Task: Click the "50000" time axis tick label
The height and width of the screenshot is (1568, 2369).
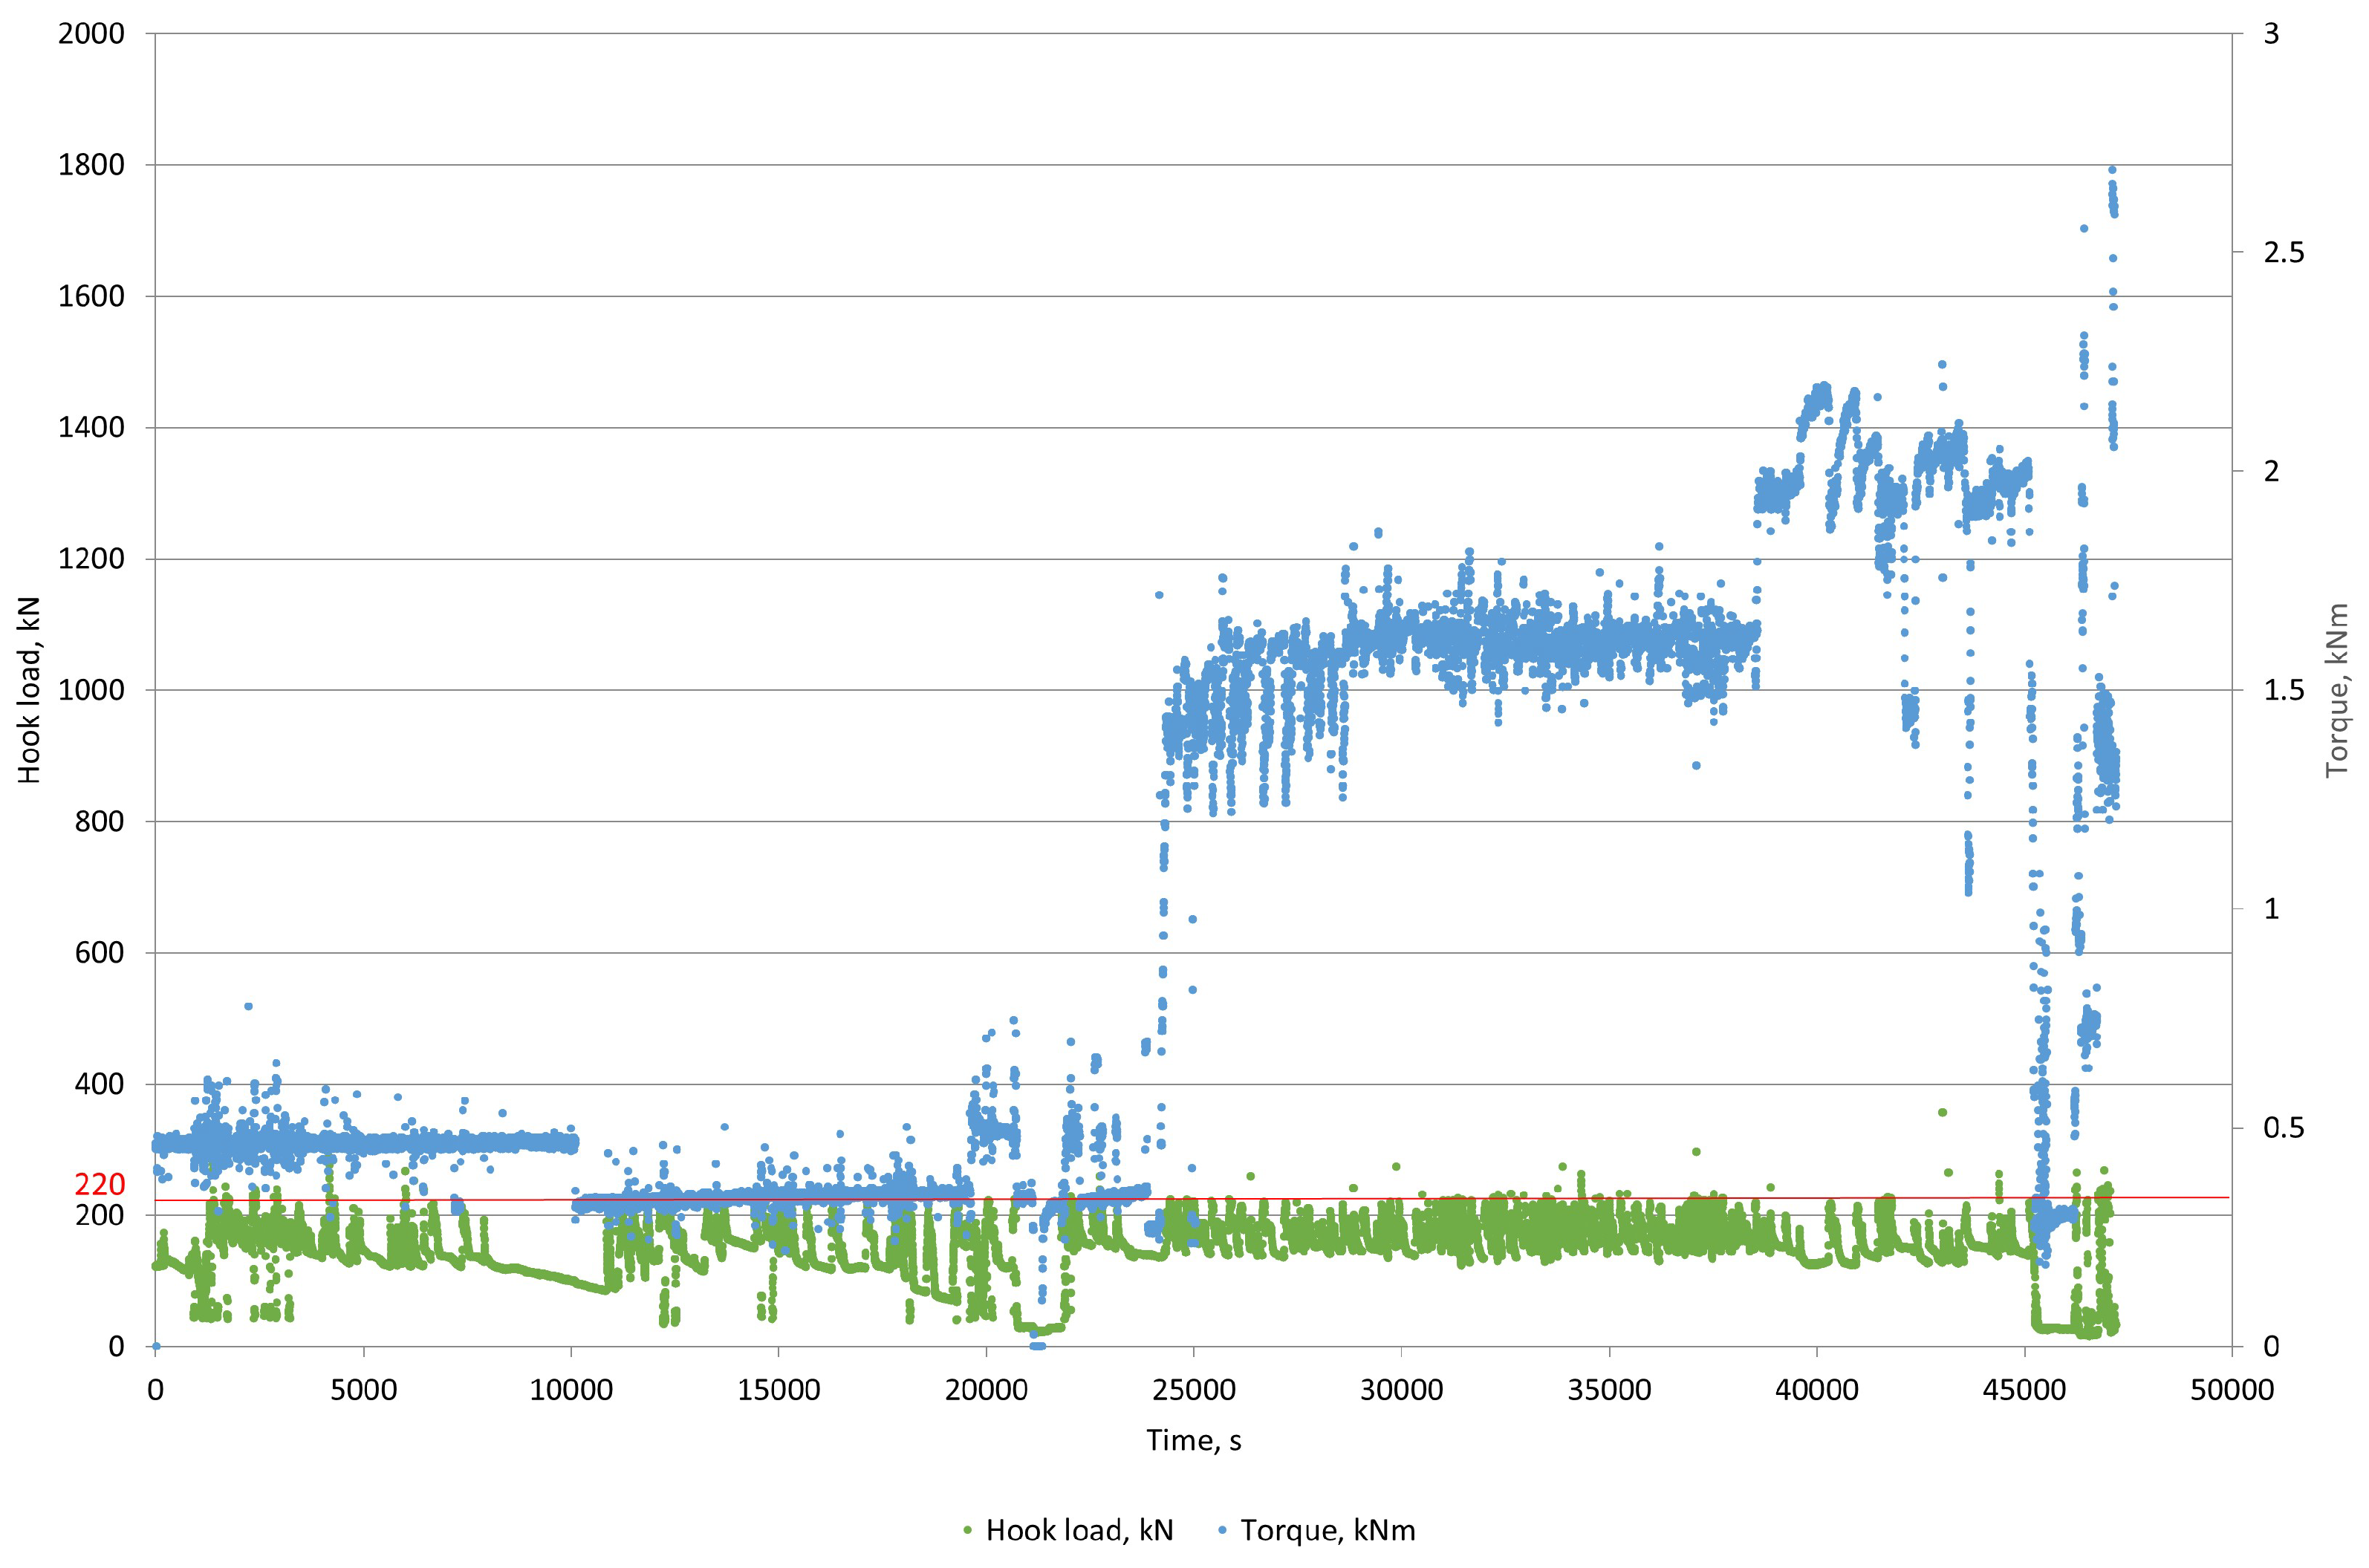Action: (2232, 1390)
